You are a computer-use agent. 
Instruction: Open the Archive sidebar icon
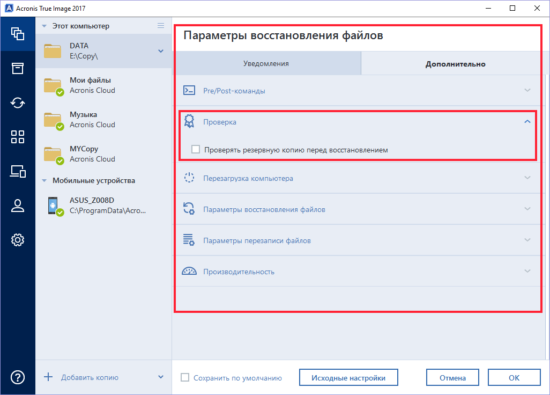click(18, 68)
